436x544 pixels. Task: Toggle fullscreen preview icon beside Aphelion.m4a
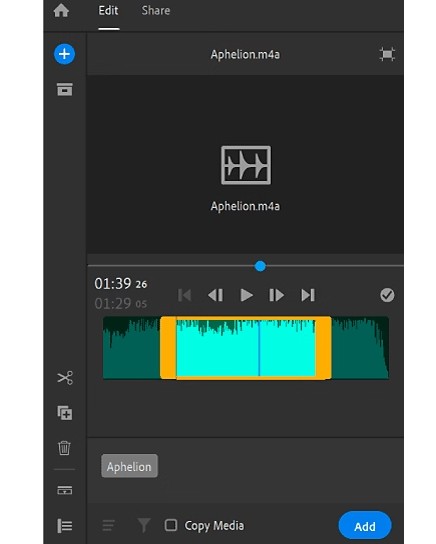(387, 54)
